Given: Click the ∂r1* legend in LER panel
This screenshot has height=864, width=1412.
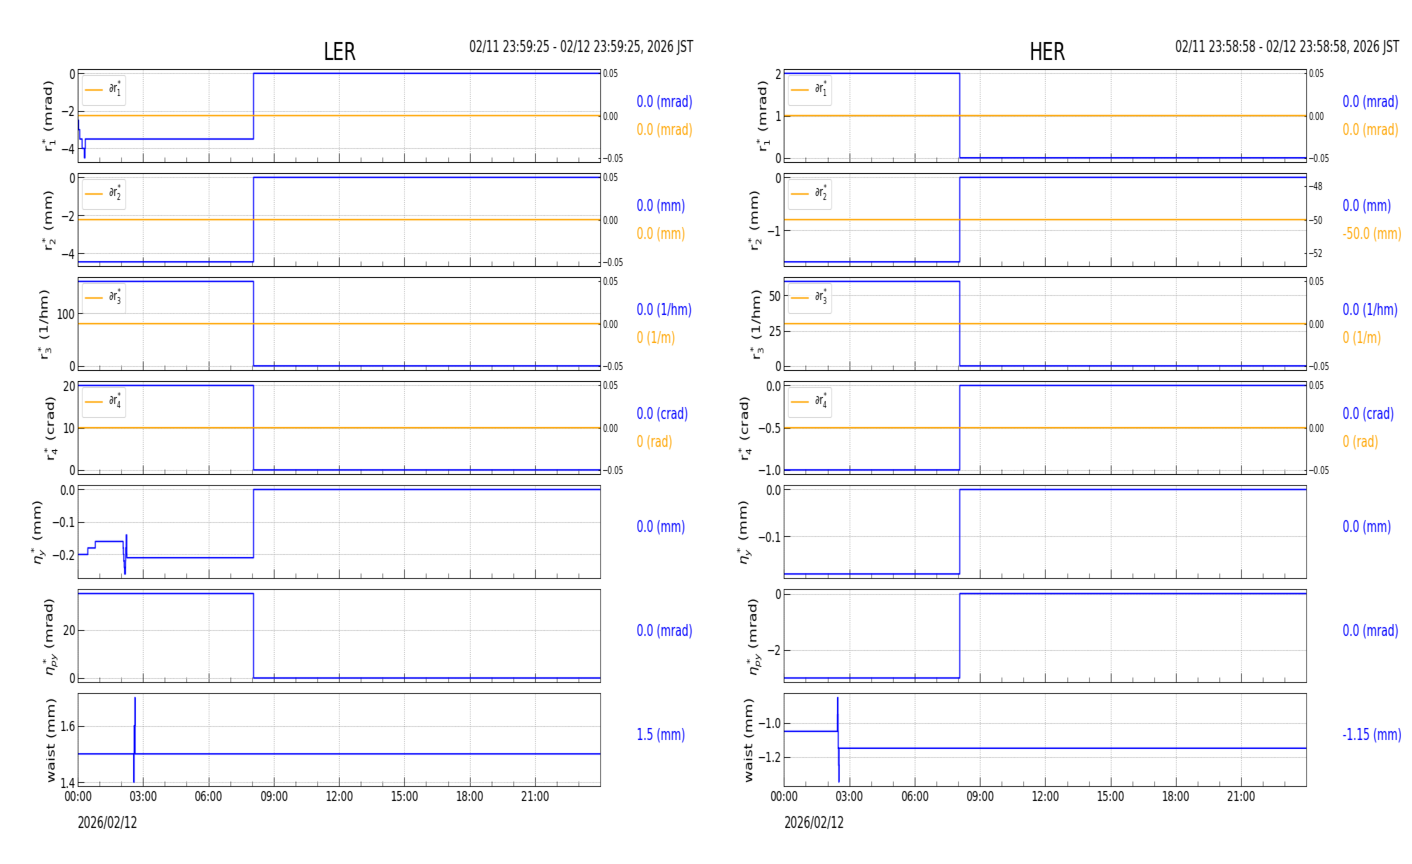Looking at the screenshot, I should pos(103,90).
